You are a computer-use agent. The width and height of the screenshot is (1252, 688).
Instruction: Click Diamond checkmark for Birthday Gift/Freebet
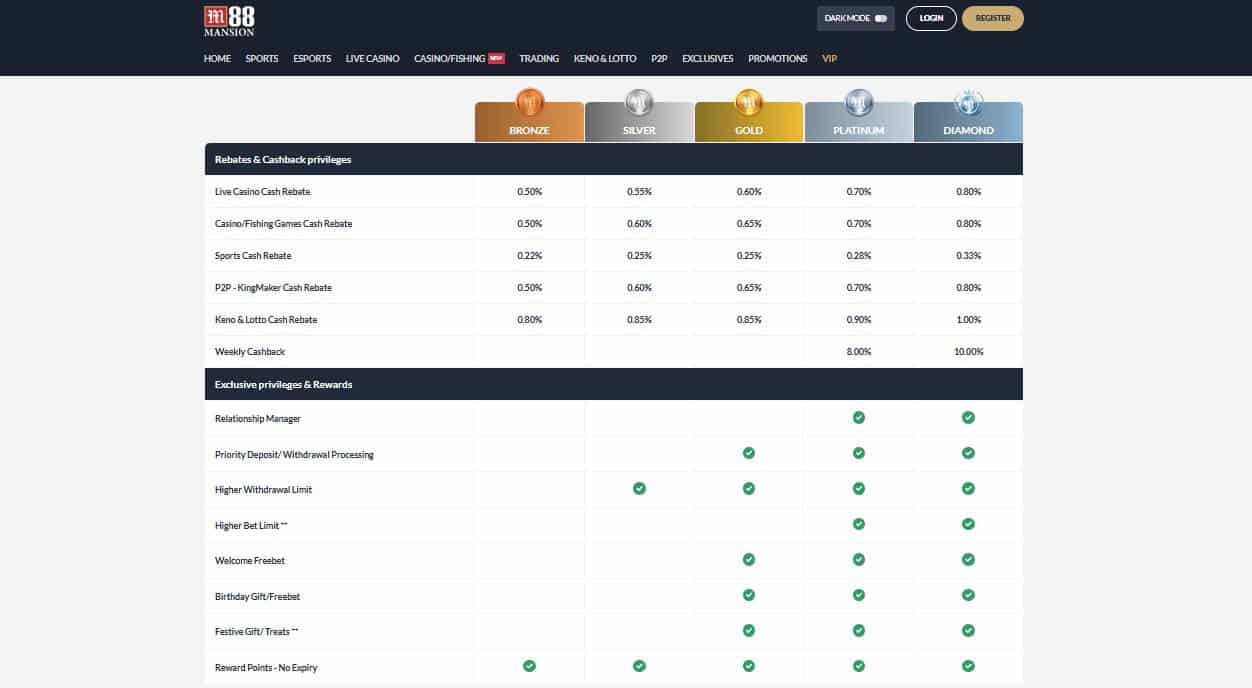[x=968, y=595]
